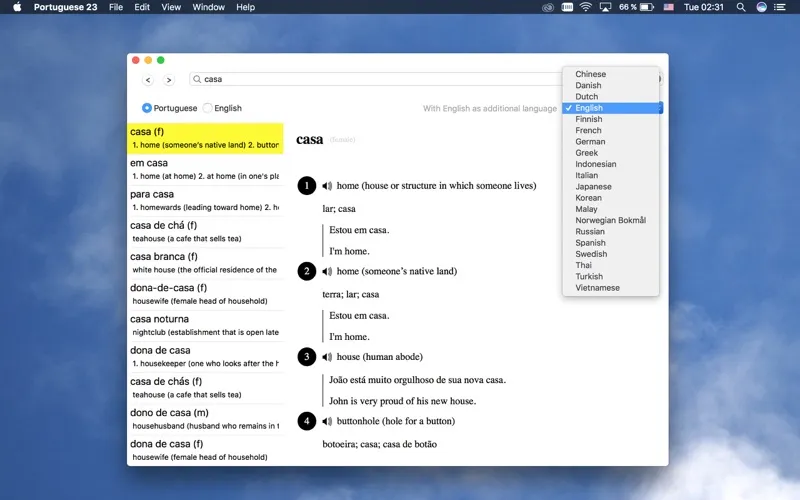The image size is (800, 500).
Task: Select the highlighted casa (f) entry
Action: point(205,138)
